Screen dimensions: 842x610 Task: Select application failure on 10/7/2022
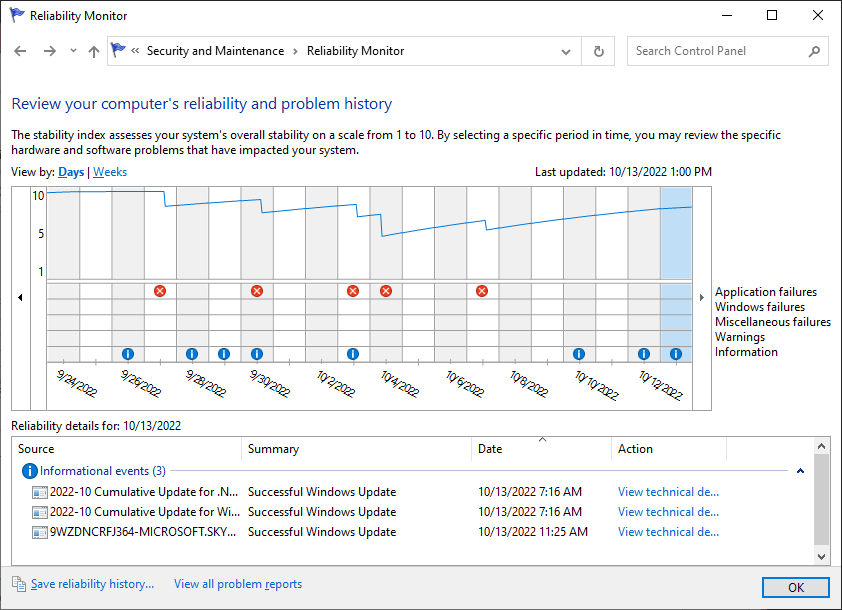click(482, 291)
